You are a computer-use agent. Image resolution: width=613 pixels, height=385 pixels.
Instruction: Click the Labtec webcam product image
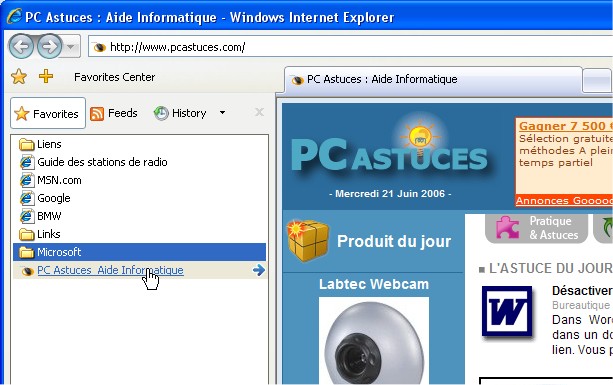click(x=374, y=341)
